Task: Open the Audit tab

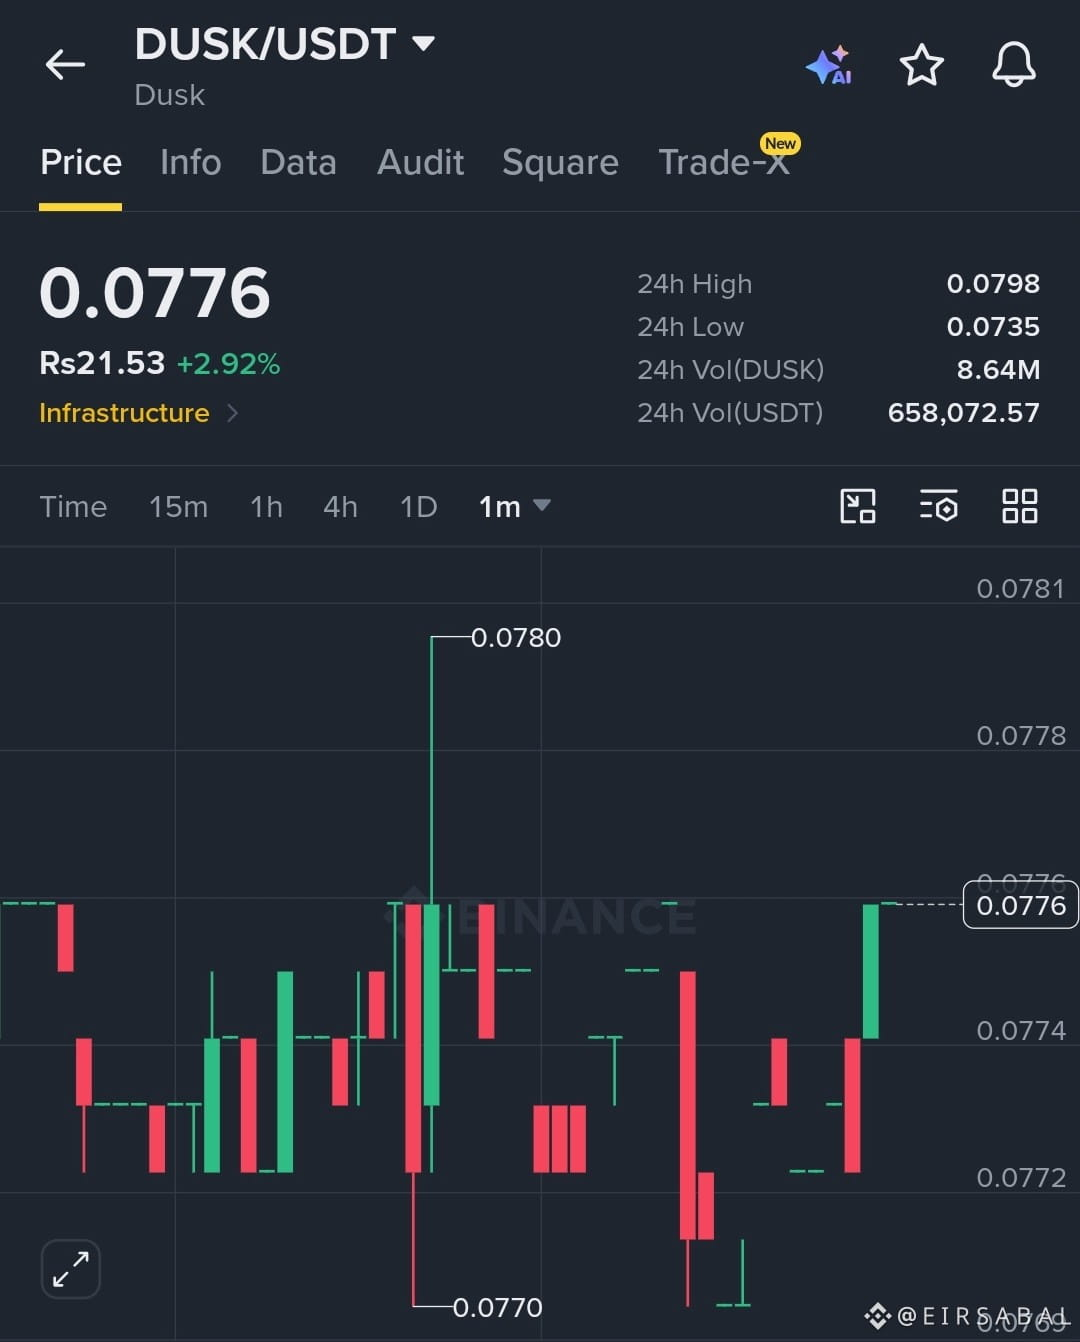Action: (420, 162)
